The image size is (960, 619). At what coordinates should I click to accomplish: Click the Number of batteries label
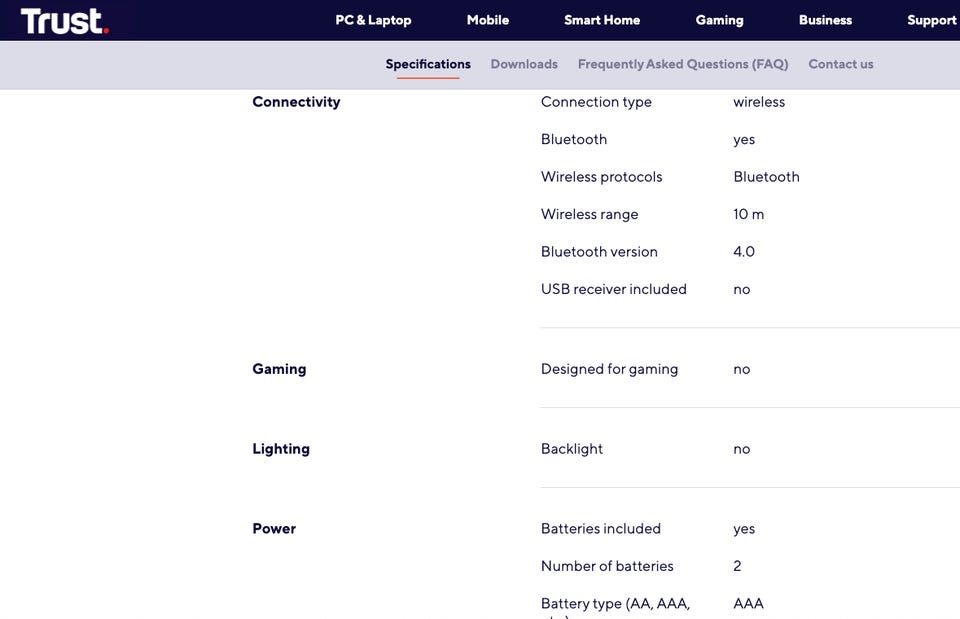pos(607,566)
